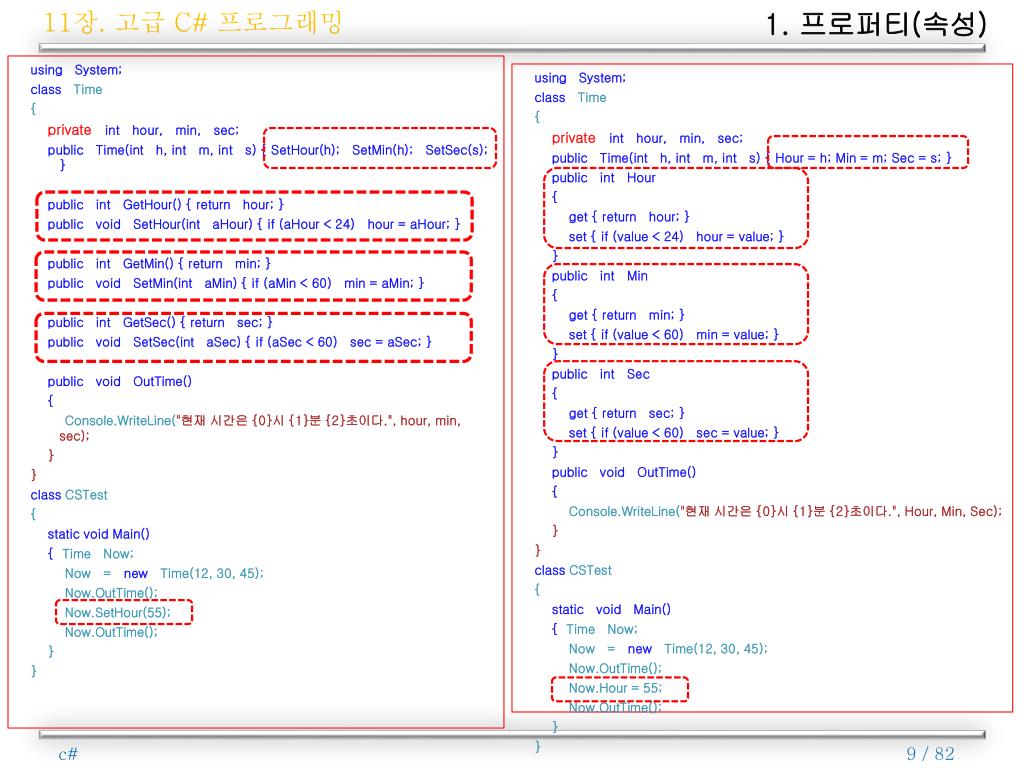Select the Console.WriteLine line ending "Hour, Min, Sec);"

(785, 511)
